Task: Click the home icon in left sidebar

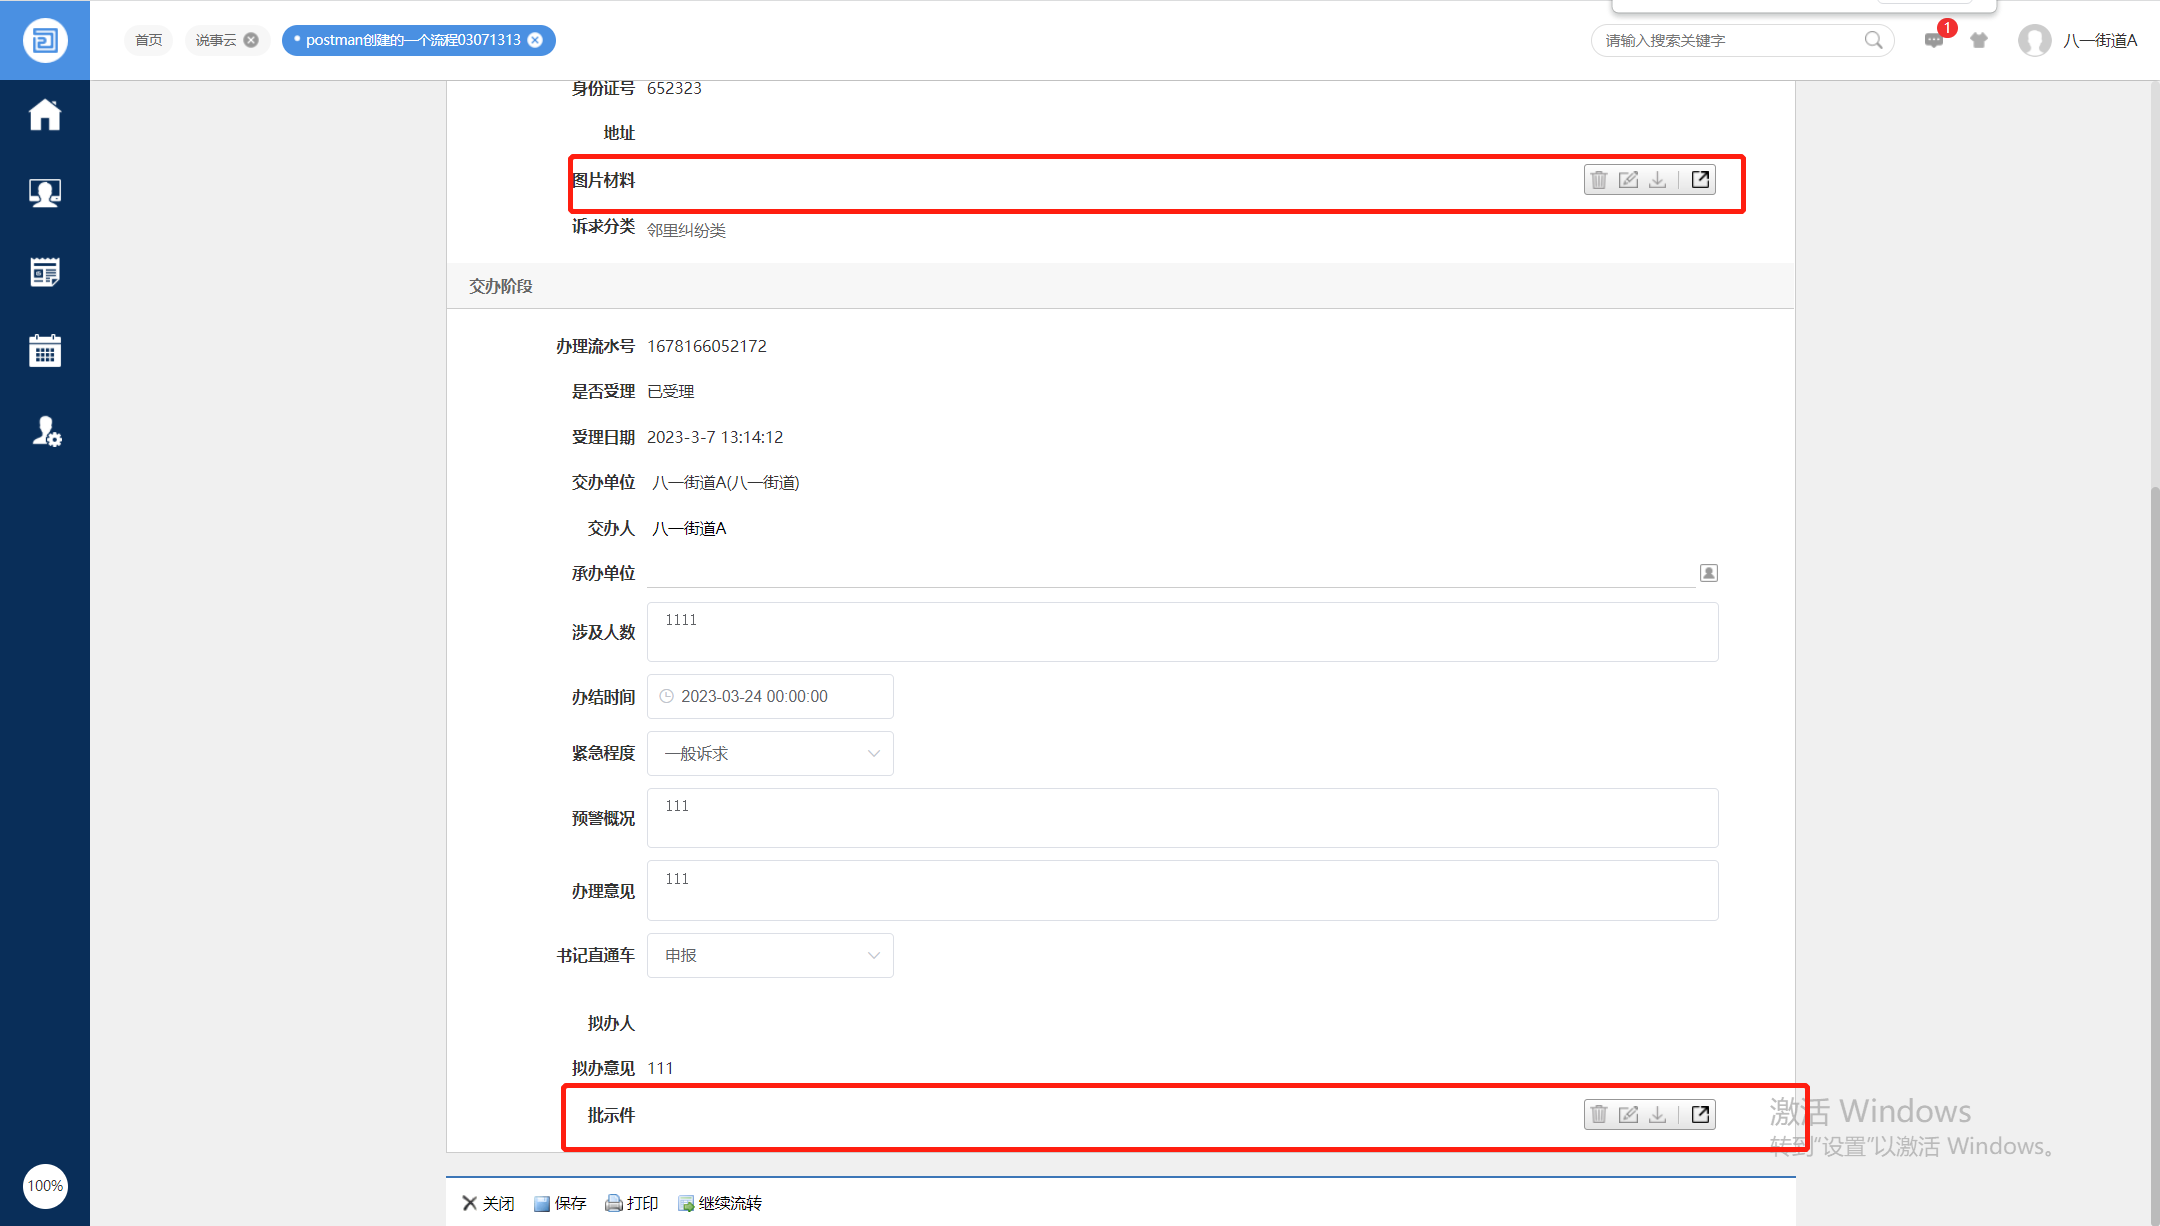Action: [44, 115]
